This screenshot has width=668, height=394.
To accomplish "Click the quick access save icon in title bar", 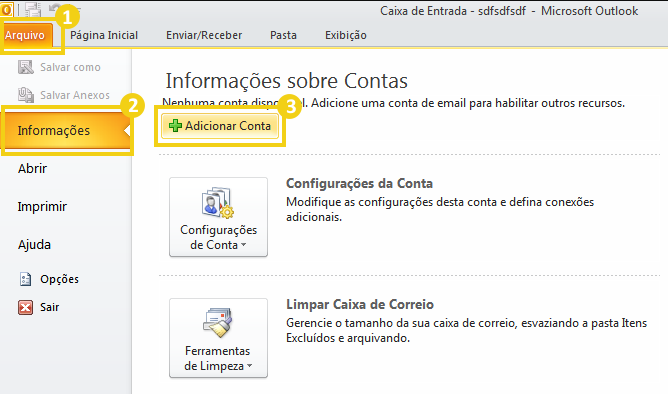I will point(32,9).
